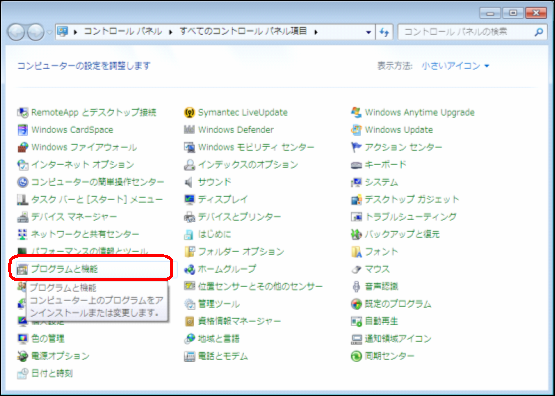Viewport: 555px width, 396px height.
Task: Click the Back navigation button
Action: (16, 32)
